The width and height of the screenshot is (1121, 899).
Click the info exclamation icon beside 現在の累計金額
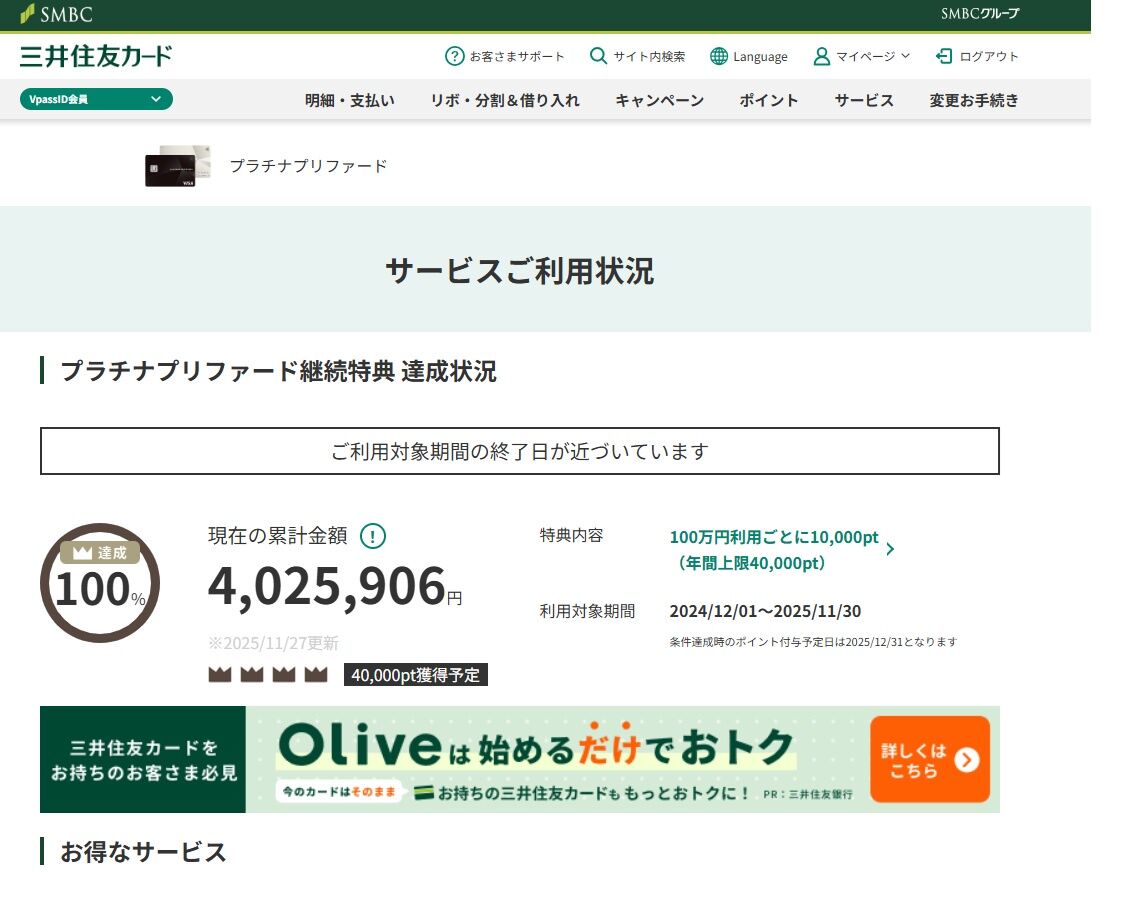coord(372,536)
